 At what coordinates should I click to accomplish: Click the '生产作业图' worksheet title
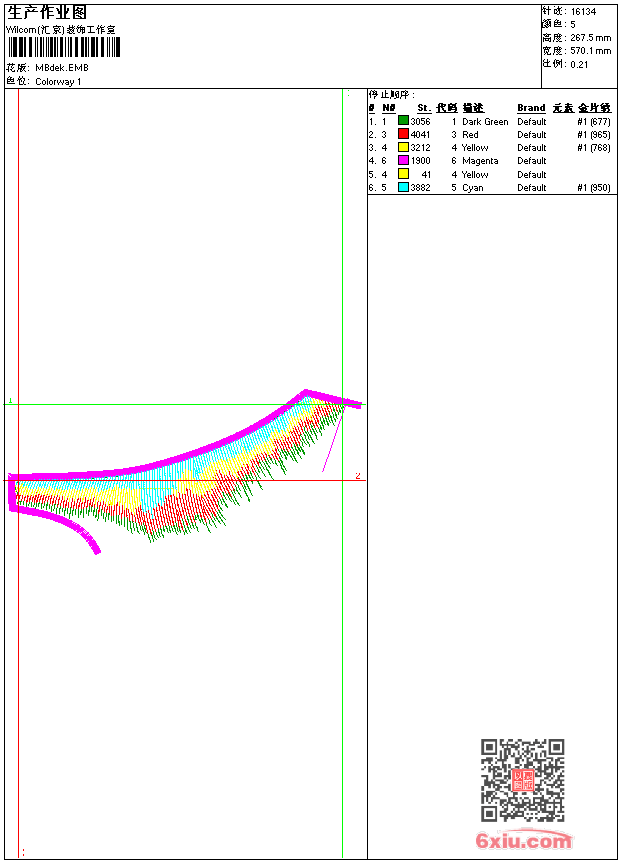pyautogui.click(x=47, y=13)
